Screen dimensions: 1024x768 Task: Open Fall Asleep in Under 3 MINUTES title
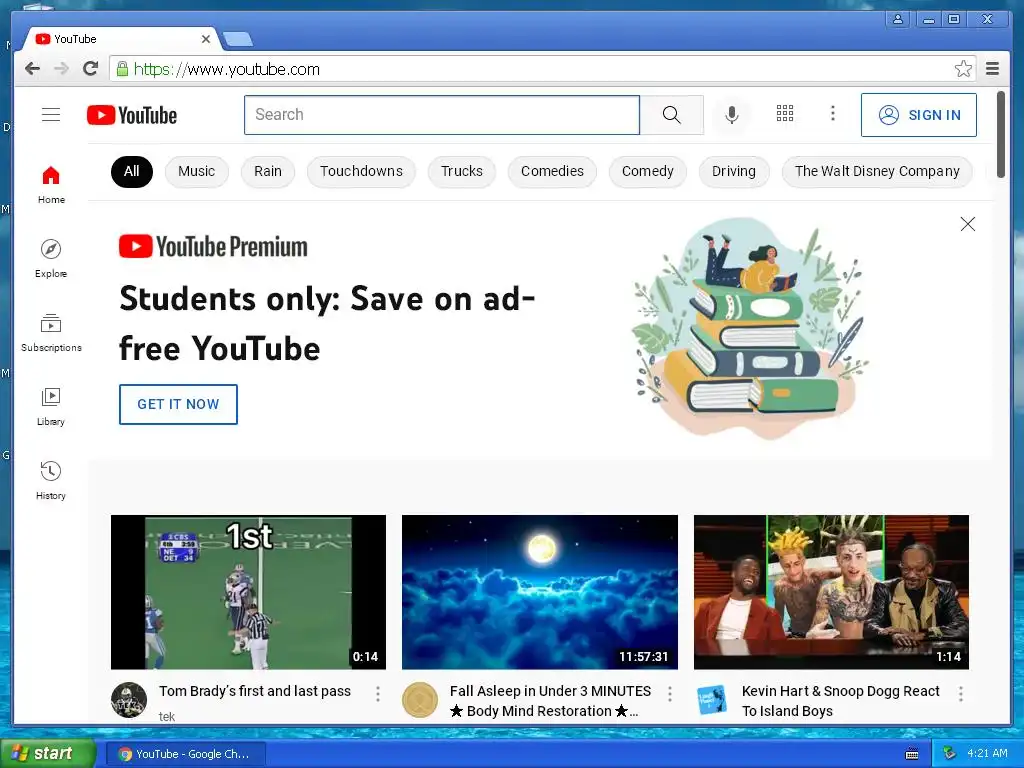(x=550, y=701)
